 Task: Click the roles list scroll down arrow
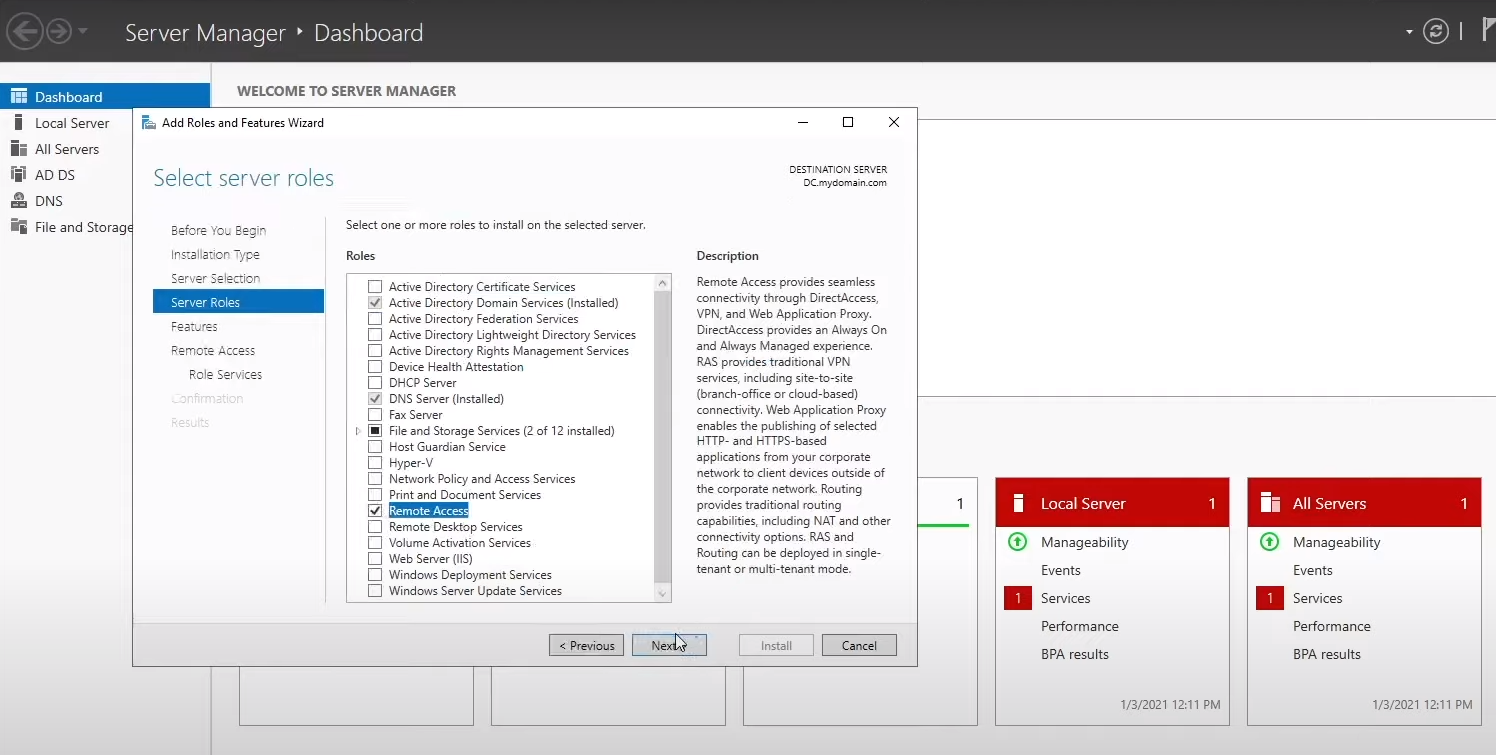point(662,594)
